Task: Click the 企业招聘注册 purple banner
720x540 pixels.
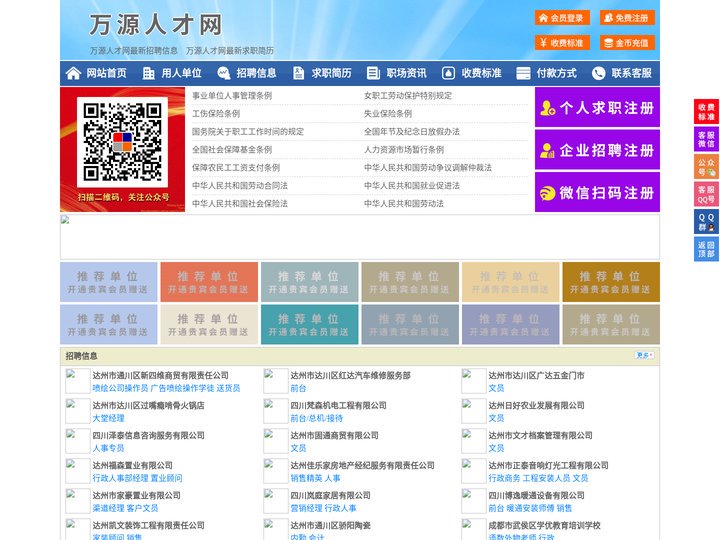Action: (597, 150)
